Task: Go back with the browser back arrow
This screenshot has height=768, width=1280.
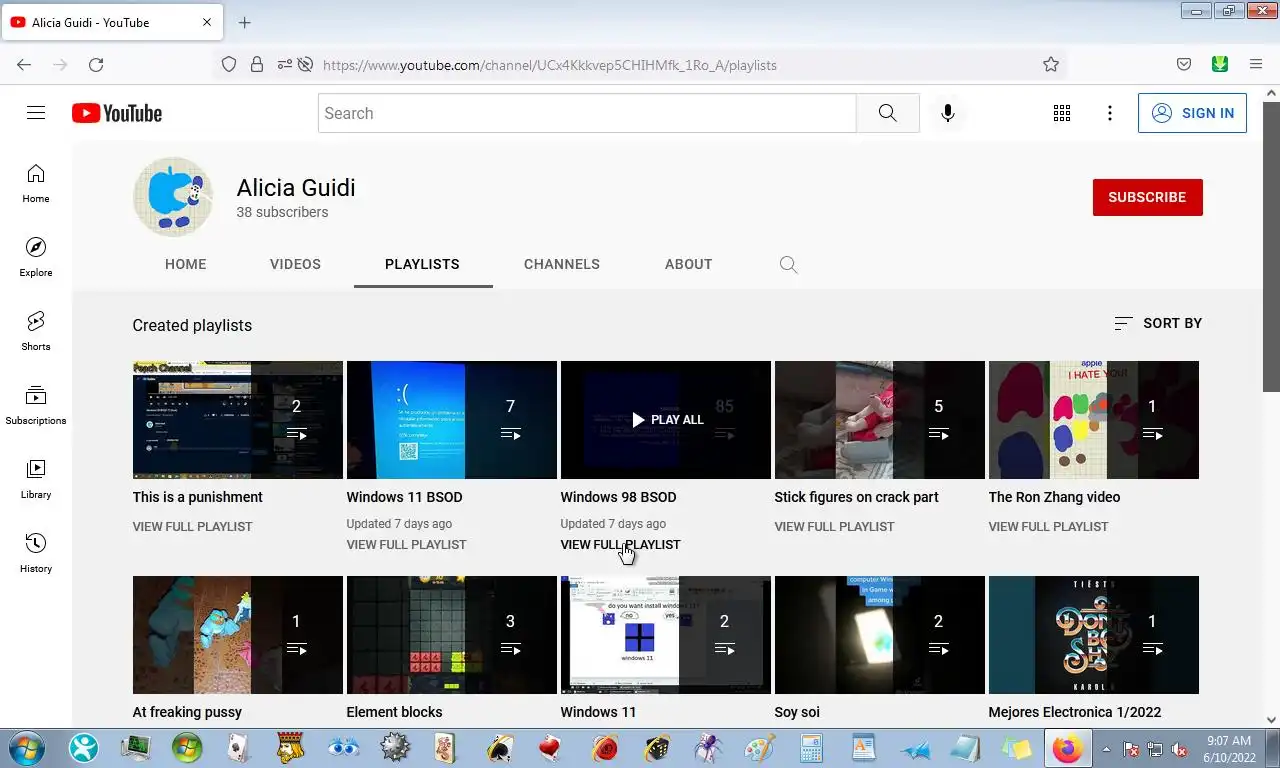Action: [24, 64]
